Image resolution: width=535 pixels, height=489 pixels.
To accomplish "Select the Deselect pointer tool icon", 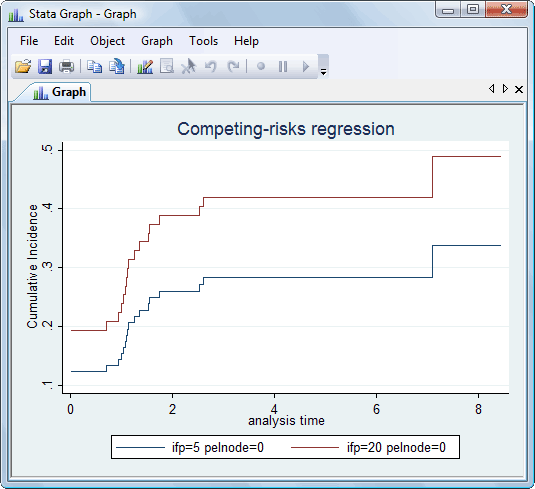I will coord(189,66).
